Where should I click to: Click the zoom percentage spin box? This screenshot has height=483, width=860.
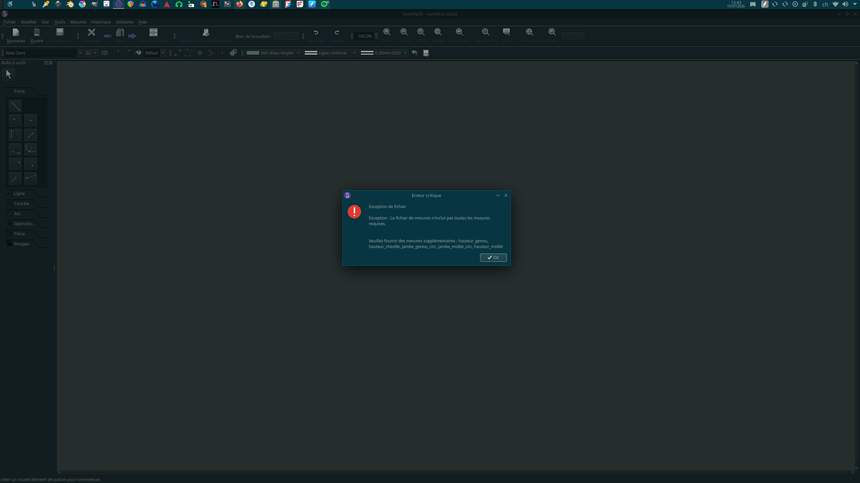click(367, 36)
